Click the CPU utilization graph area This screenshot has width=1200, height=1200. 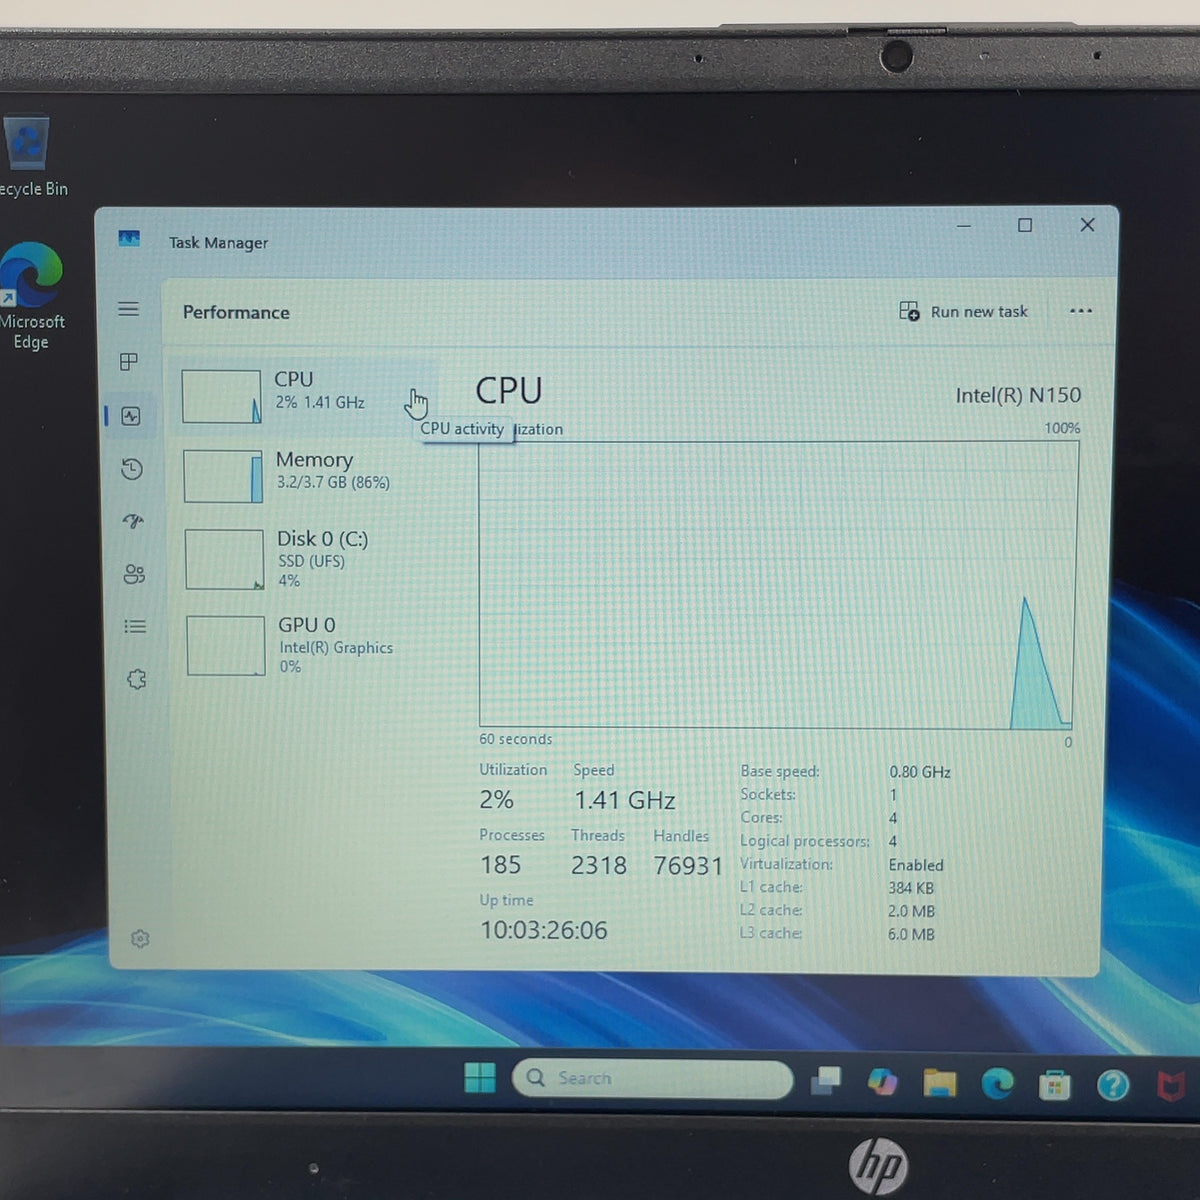[x=778, y=584]
